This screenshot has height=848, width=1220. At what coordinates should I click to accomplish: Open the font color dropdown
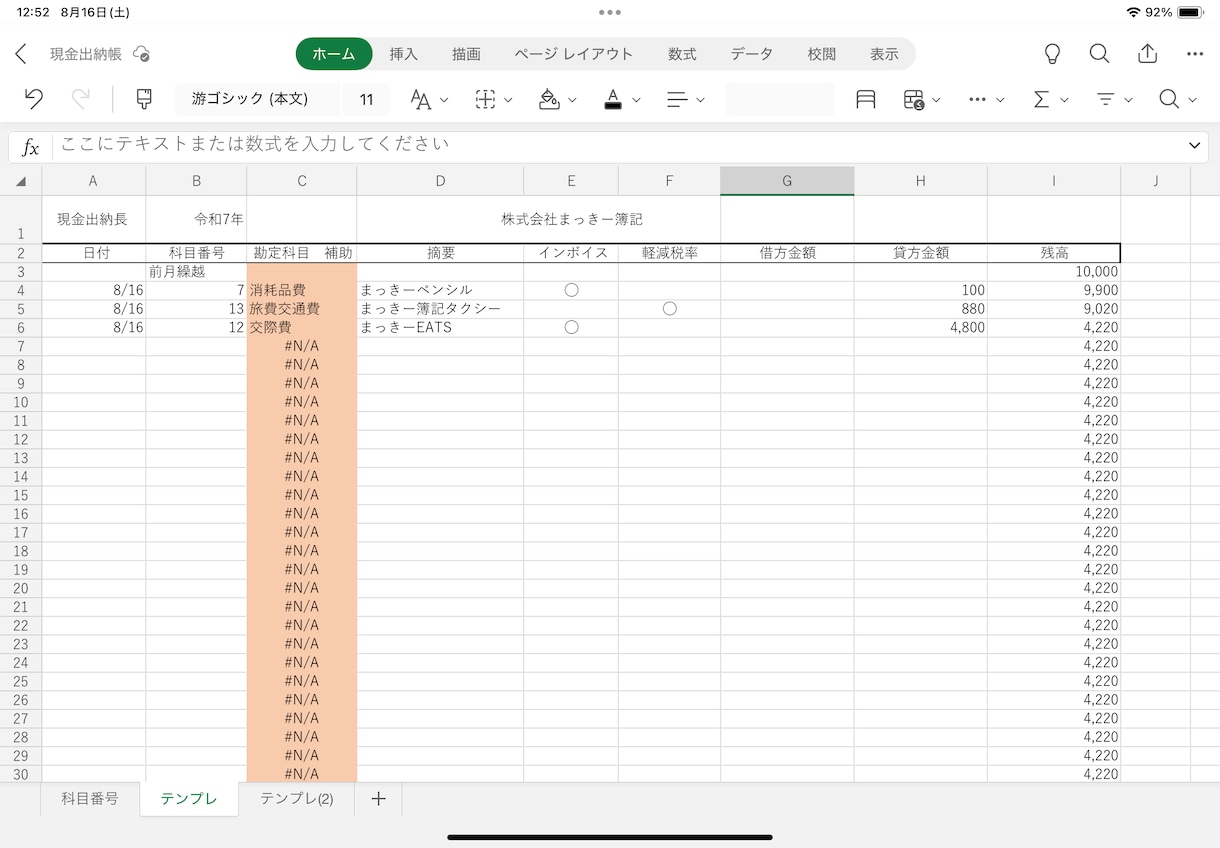click(x=622, y=99)
